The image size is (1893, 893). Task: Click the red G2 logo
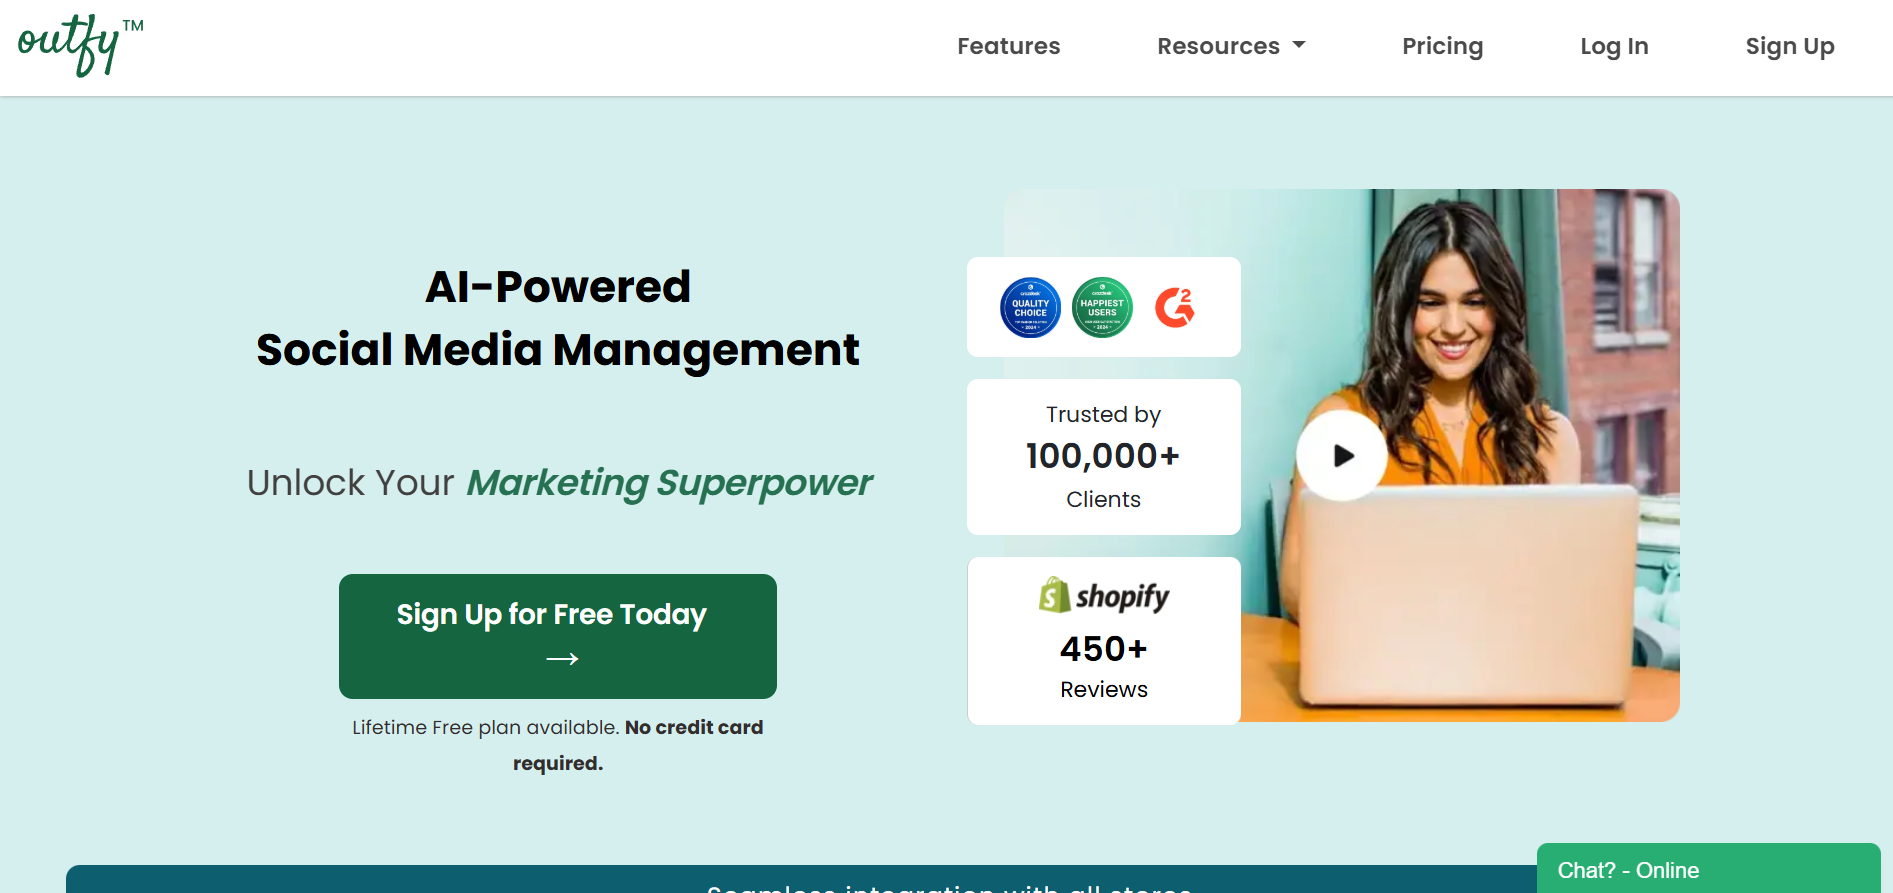coord(1175,307)
